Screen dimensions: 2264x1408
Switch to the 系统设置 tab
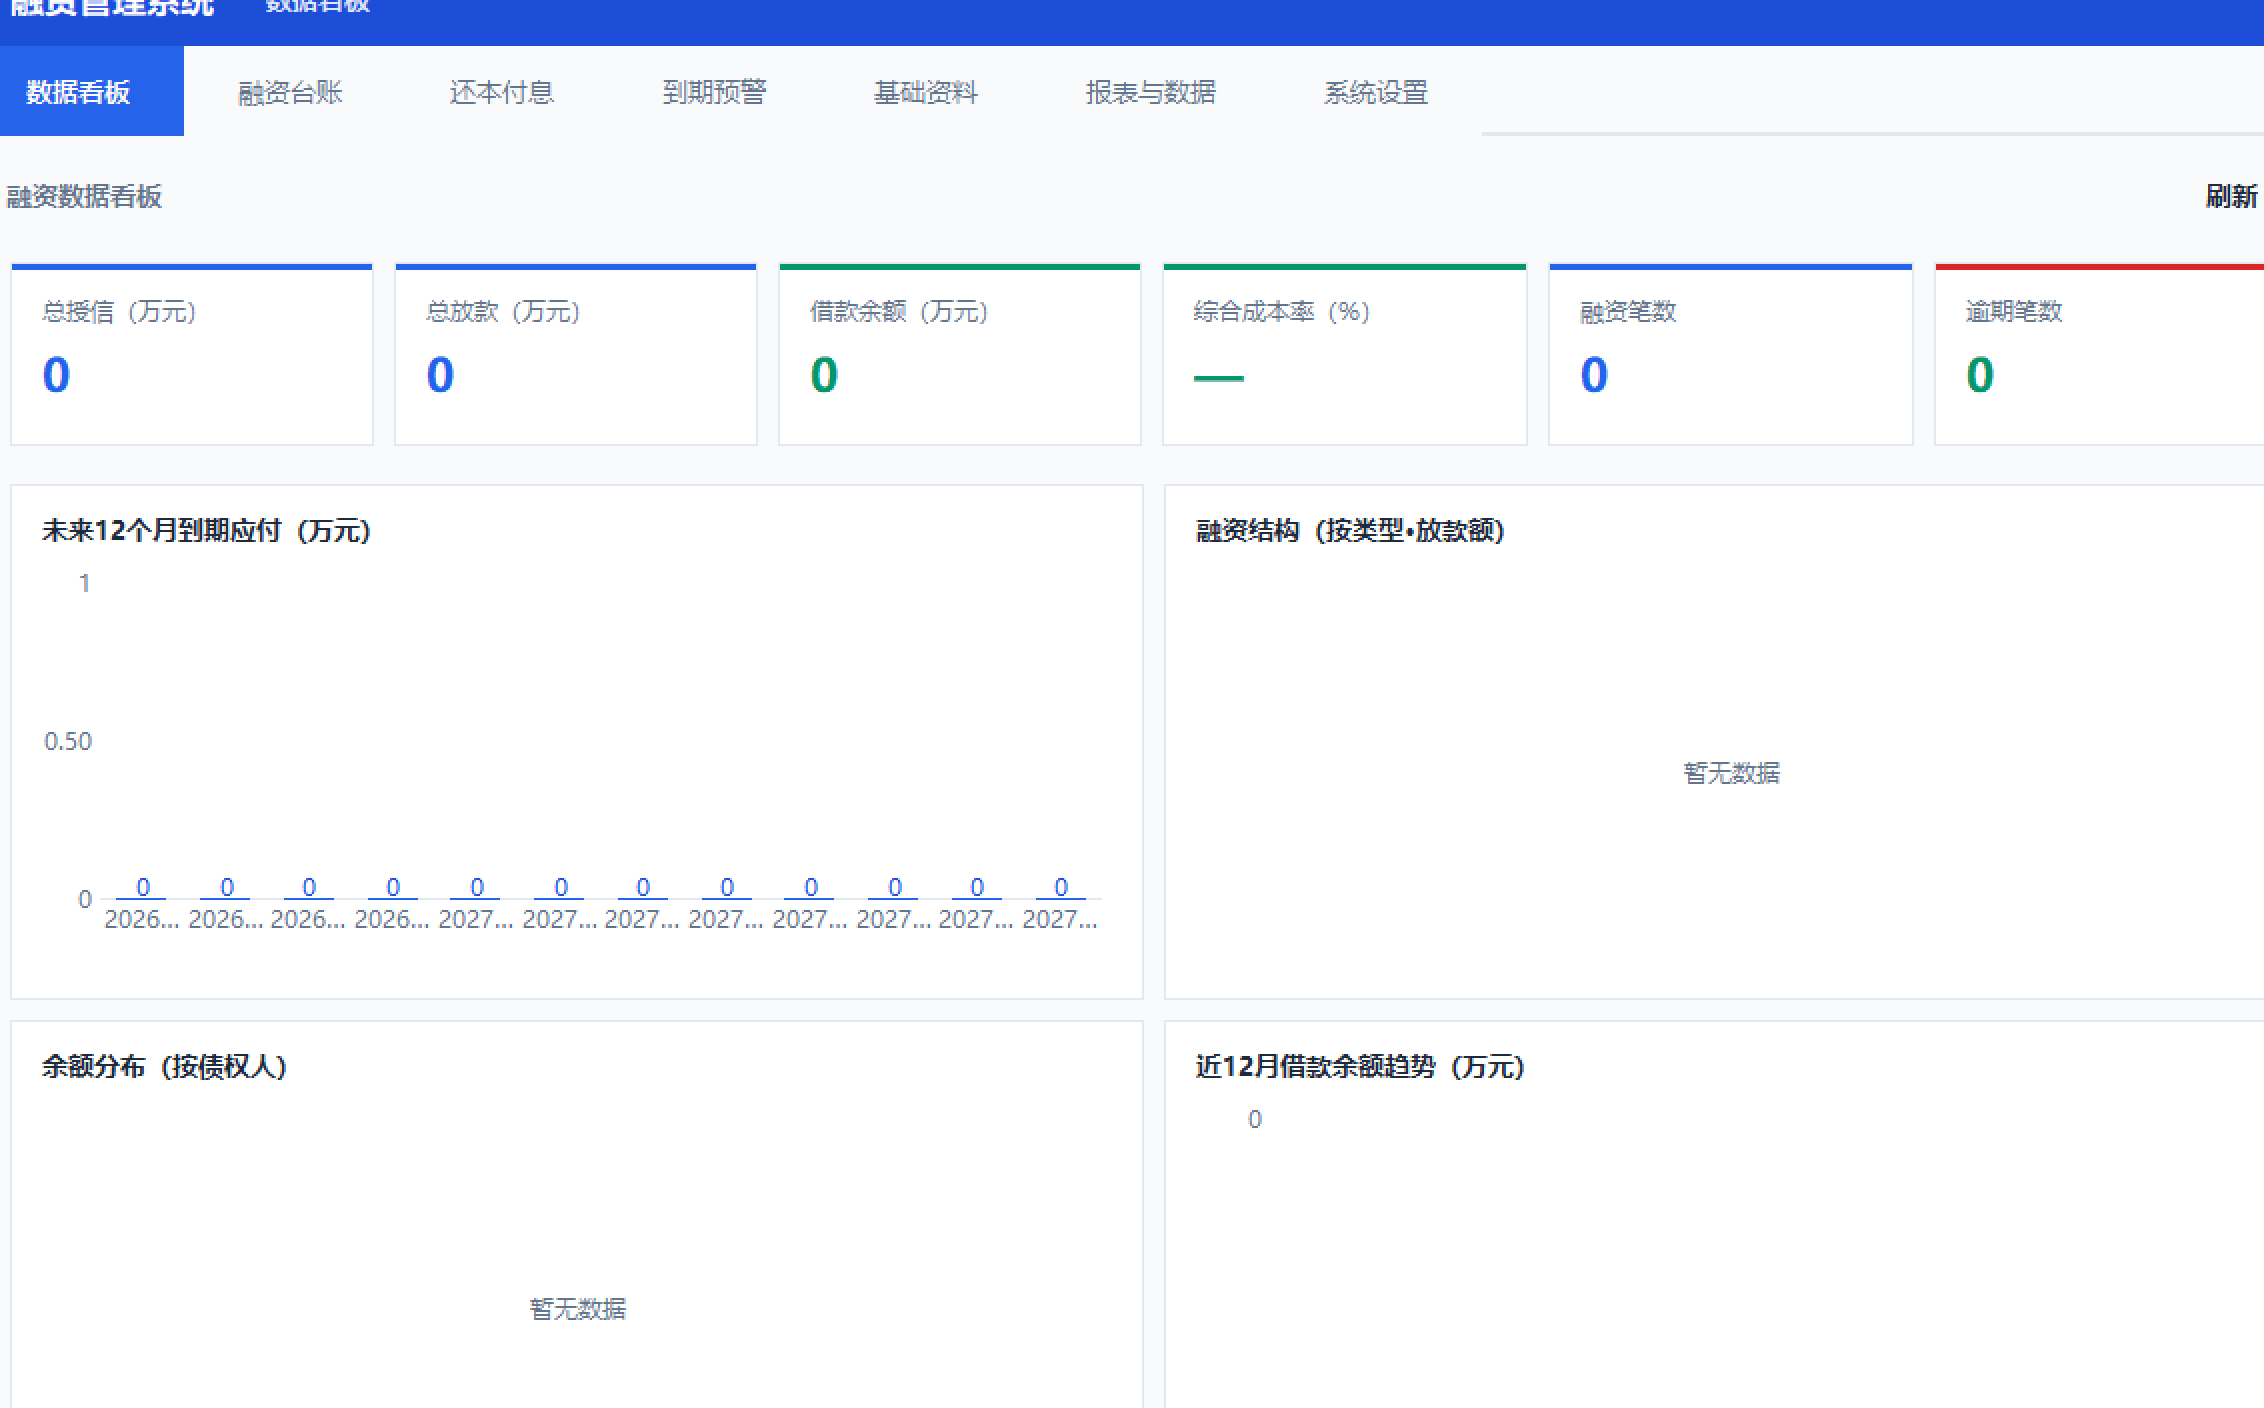(x=1376, y=92)
